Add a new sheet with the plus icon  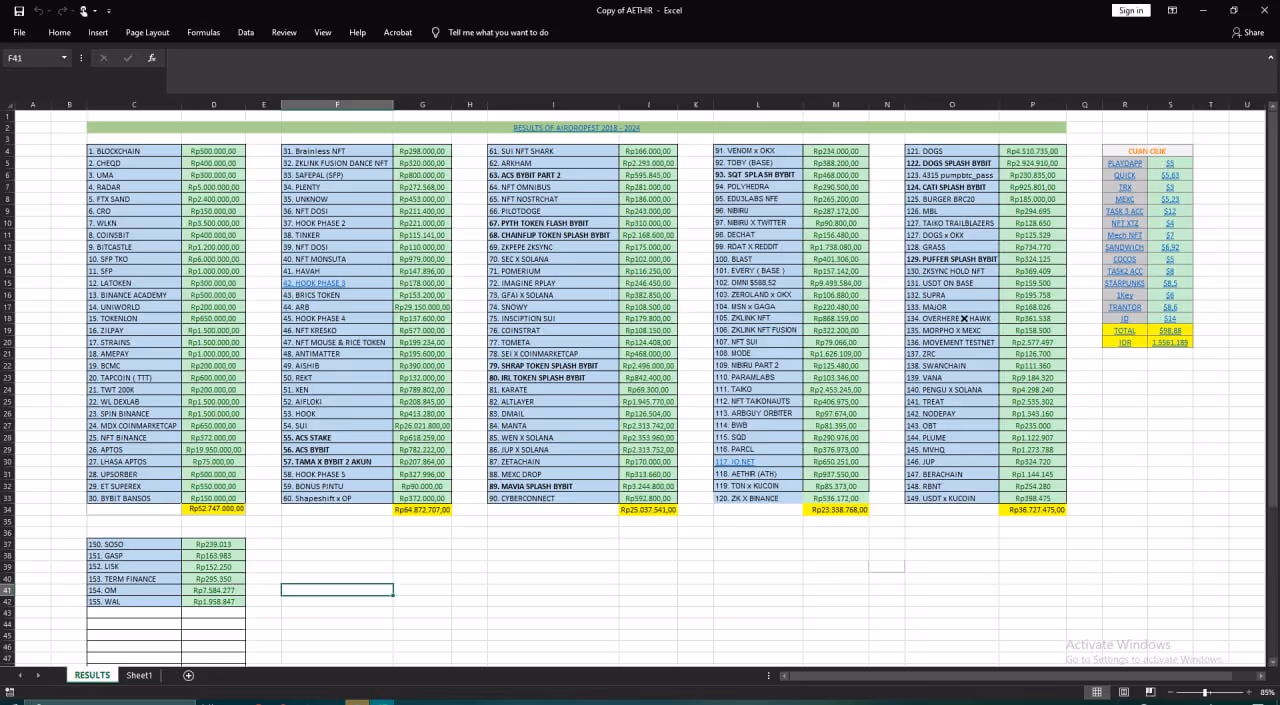[189, 676]
